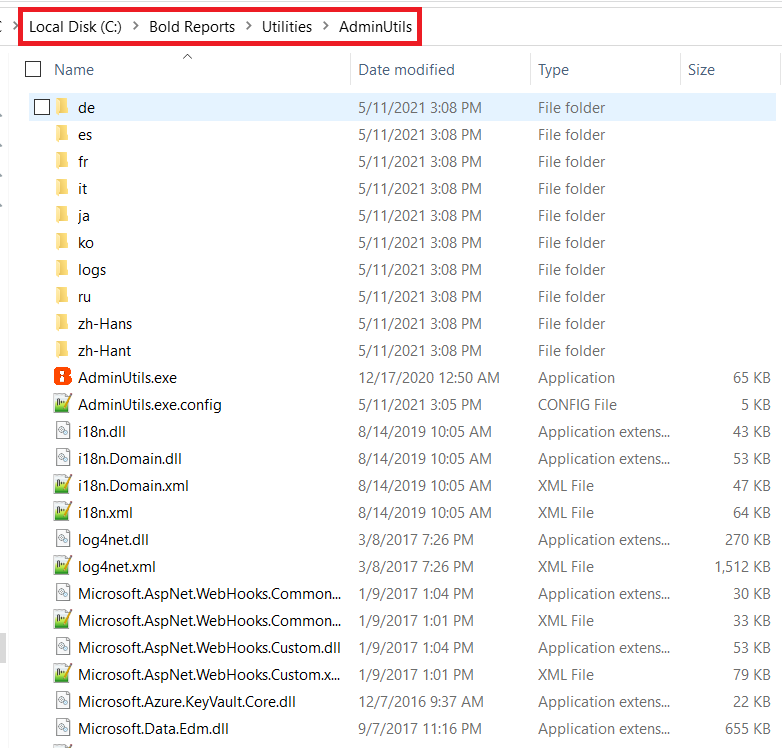The width and height of the screenshot is (782, 748).
Task: Click the Microsoft.Azure.KeyVault.Core.dll file icon
Action: [x=63, y=700]
